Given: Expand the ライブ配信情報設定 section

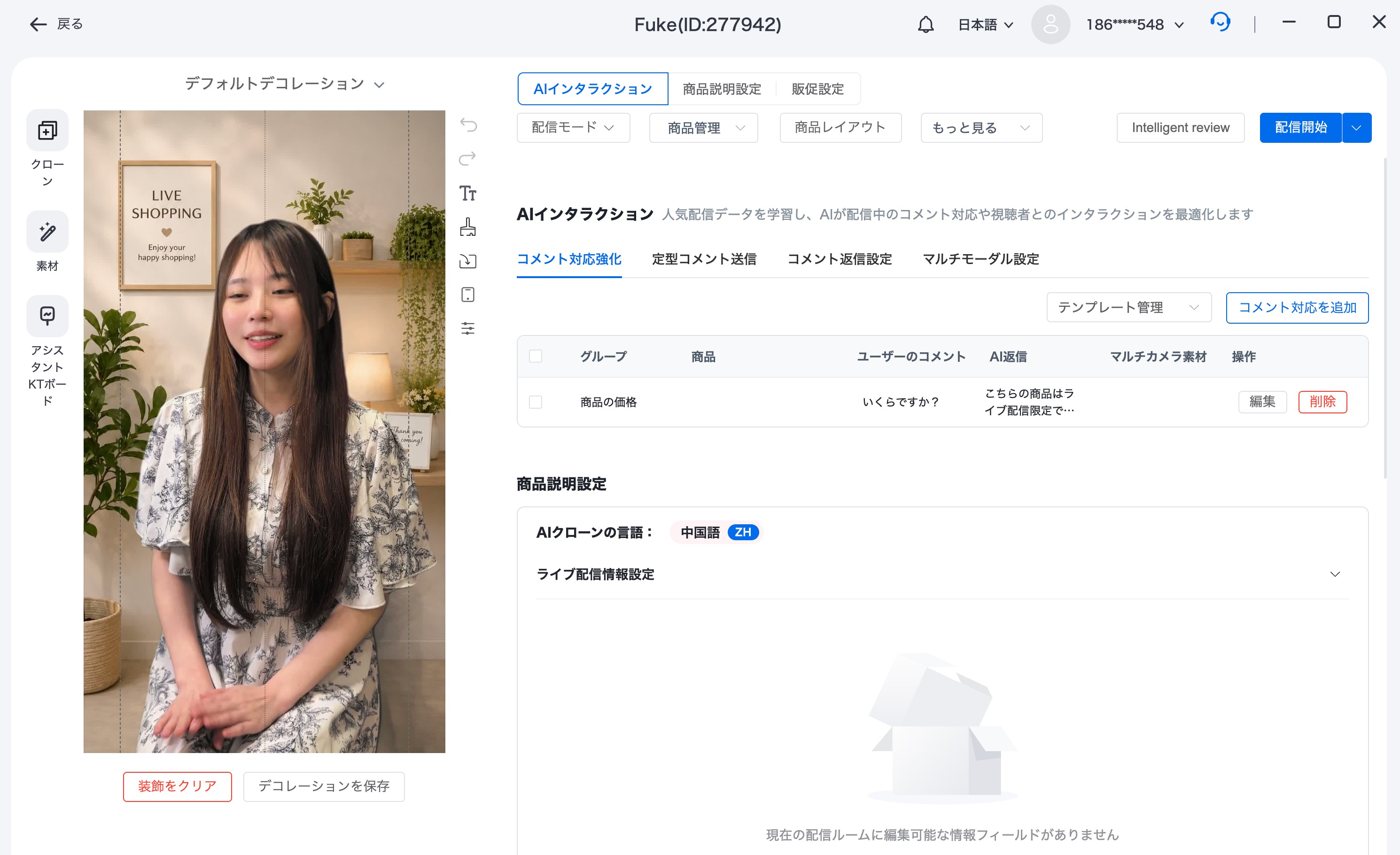Looking at the screenshot, I should pos(942,574).
